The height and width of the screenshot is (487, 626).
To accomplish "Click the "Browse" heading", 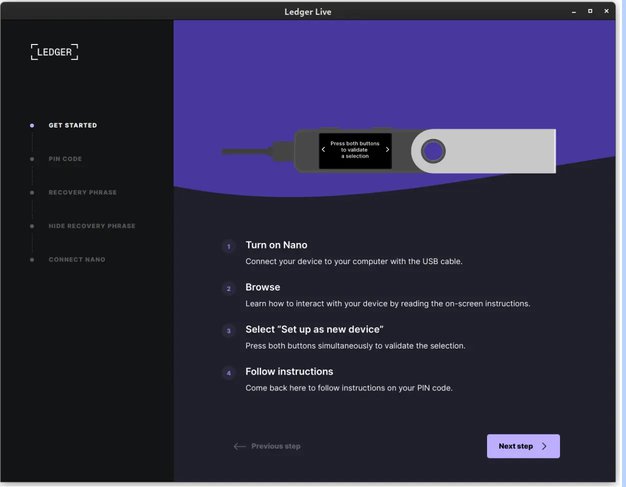I will [263, 287].
